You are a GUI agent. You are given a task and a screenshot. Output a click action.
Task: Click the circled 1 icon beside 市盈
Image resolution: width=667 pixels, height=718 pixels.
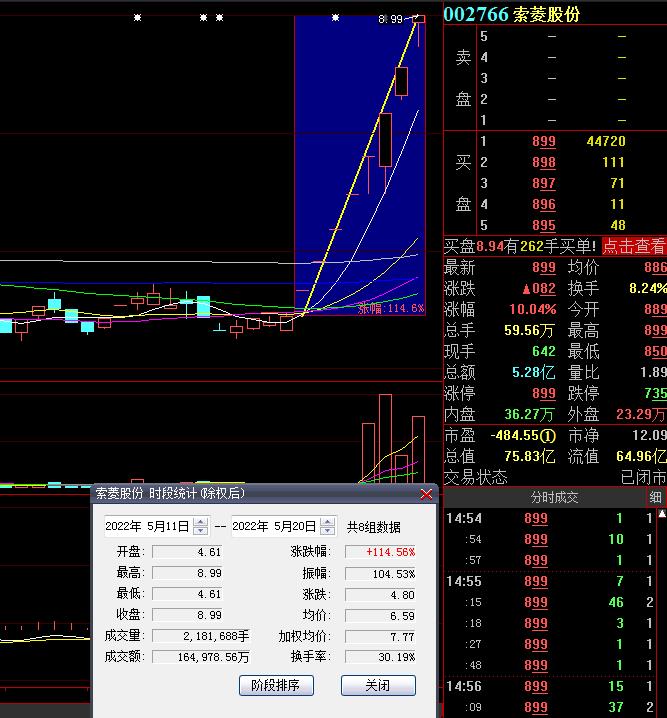coord(547,436)
